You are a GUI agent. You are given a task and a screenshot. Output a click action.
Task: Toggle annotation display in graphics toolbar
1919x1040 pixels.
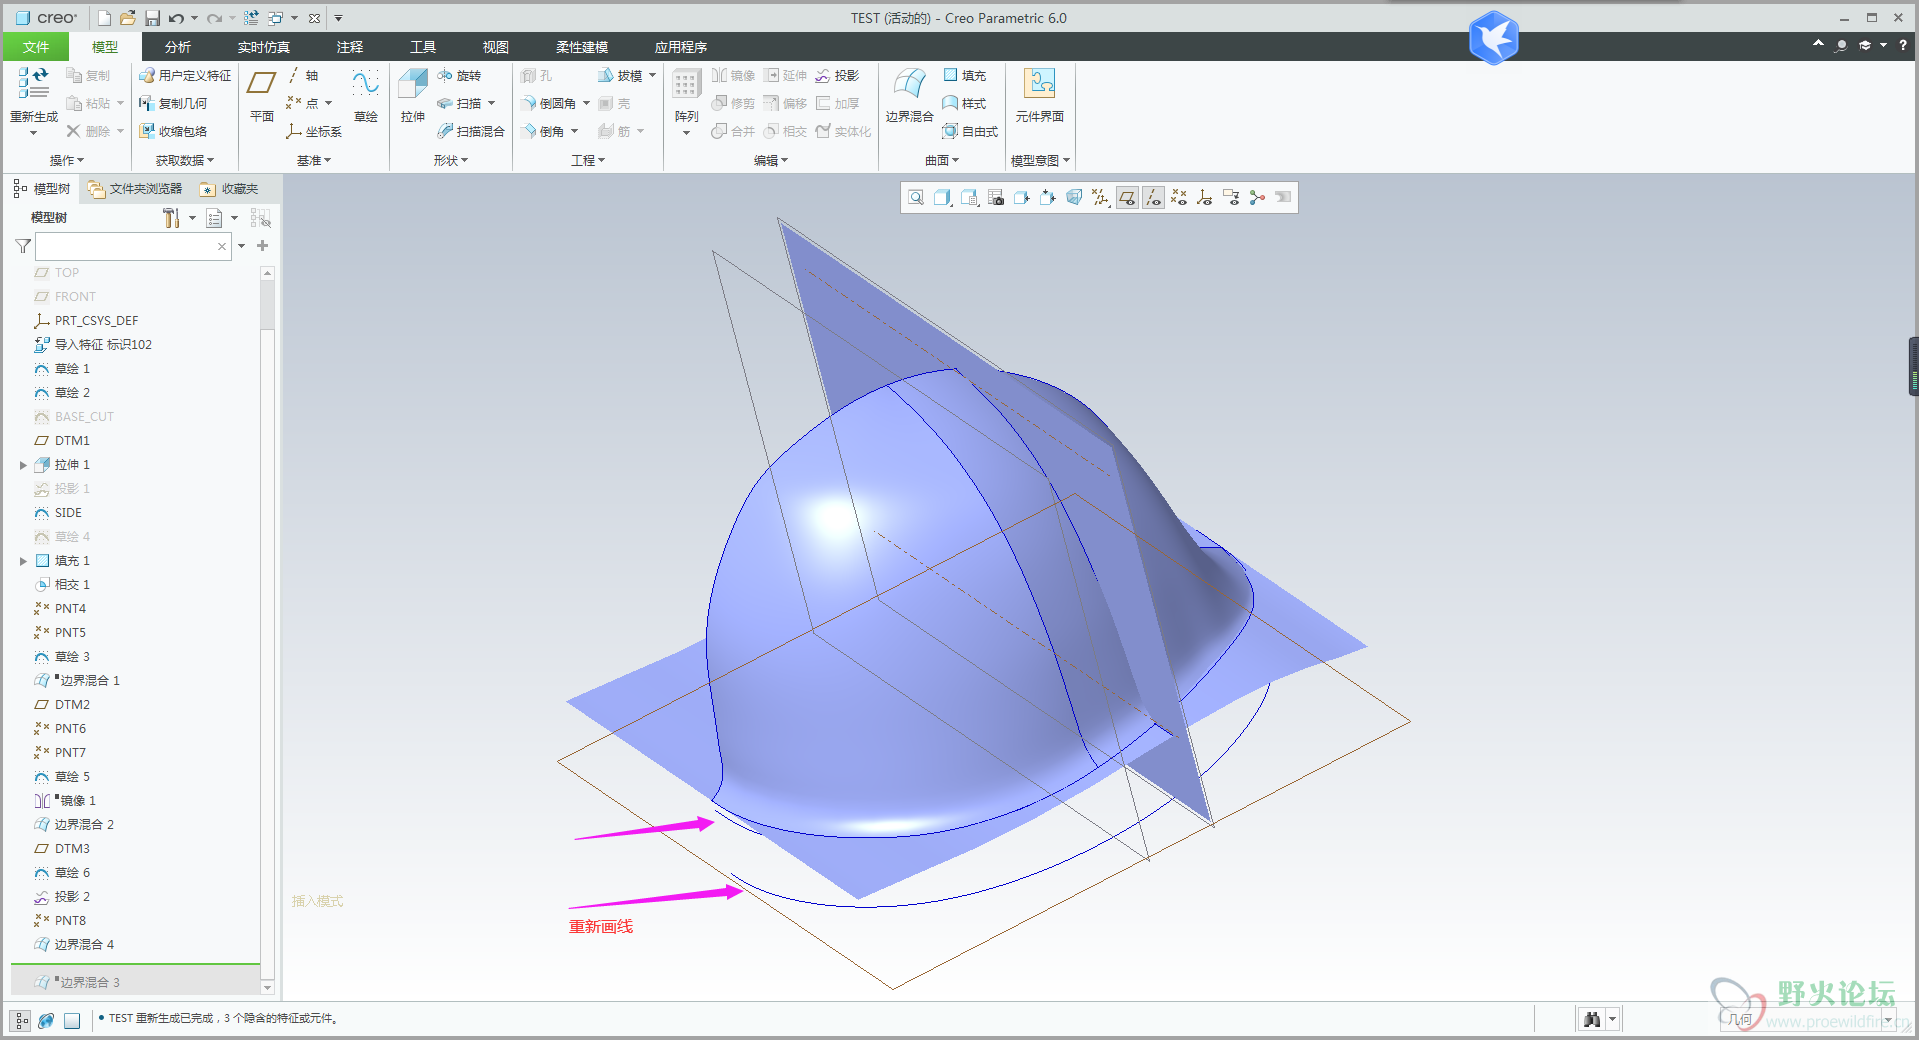pyautogui.click(x=1231, y=198)
